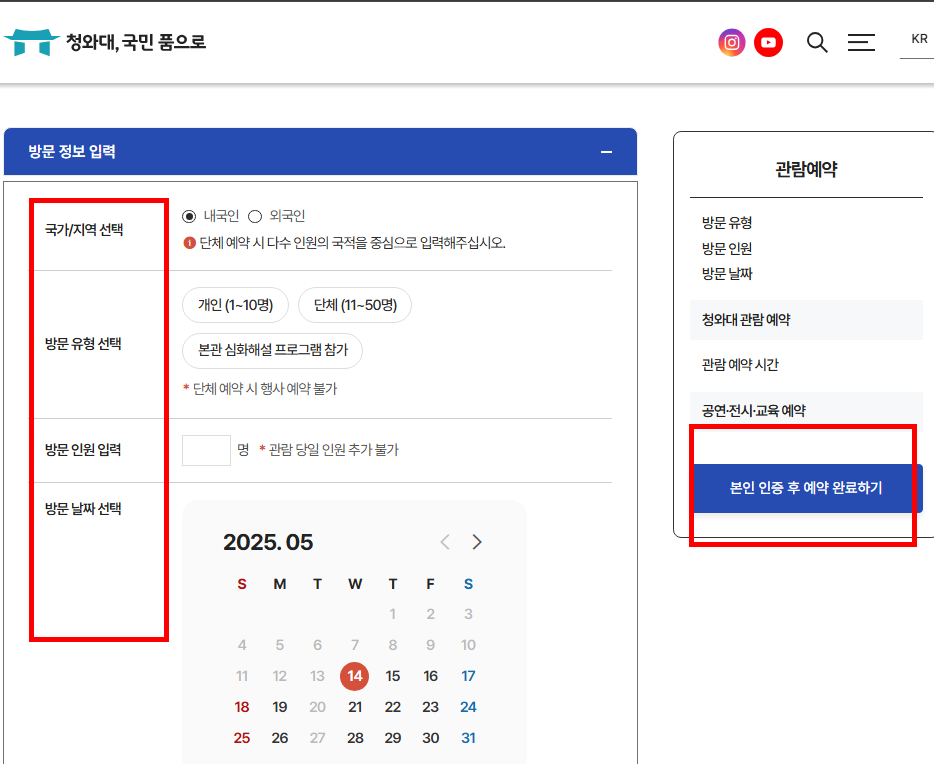Choose 개인 (1~10명) visit type
The height and width of the screenshot is (764, 934).
[234, 306]
